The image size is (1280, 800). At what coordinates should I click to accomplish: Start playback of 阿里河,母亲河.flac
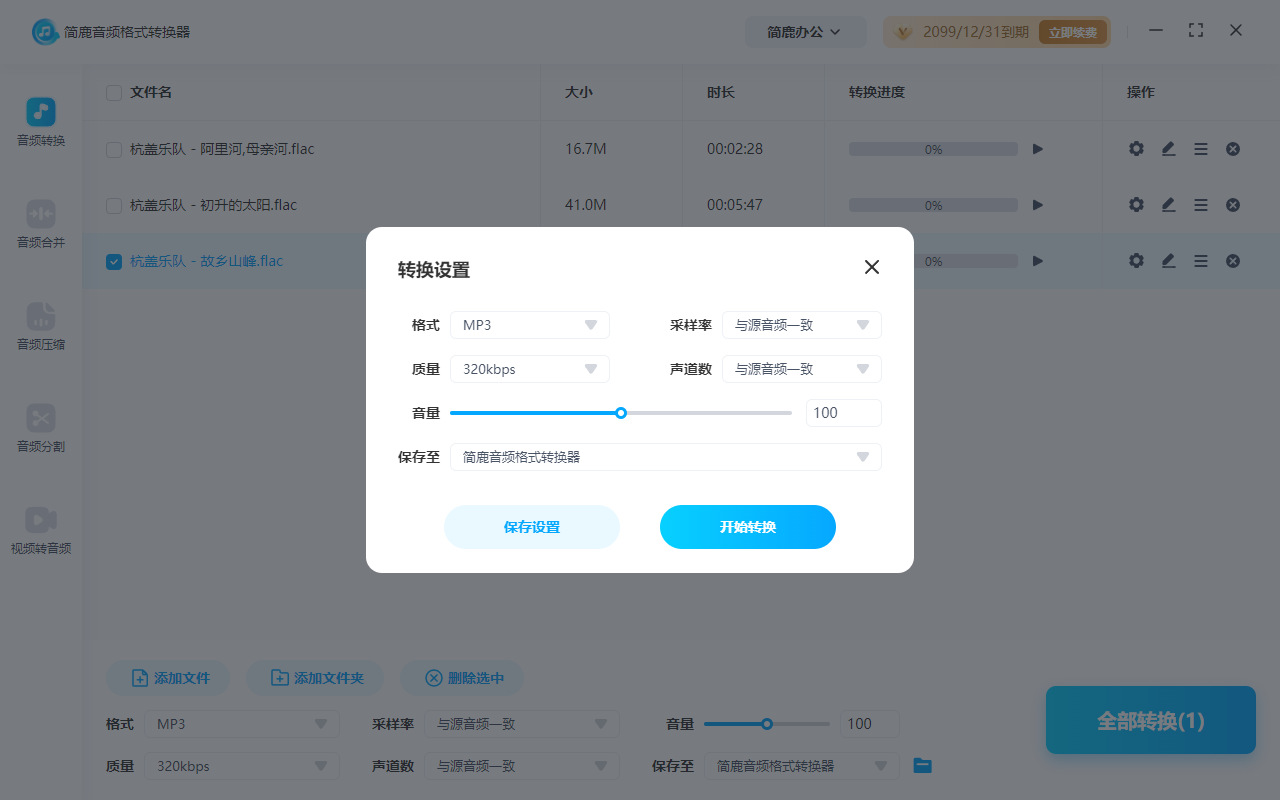pos(1037,148)
